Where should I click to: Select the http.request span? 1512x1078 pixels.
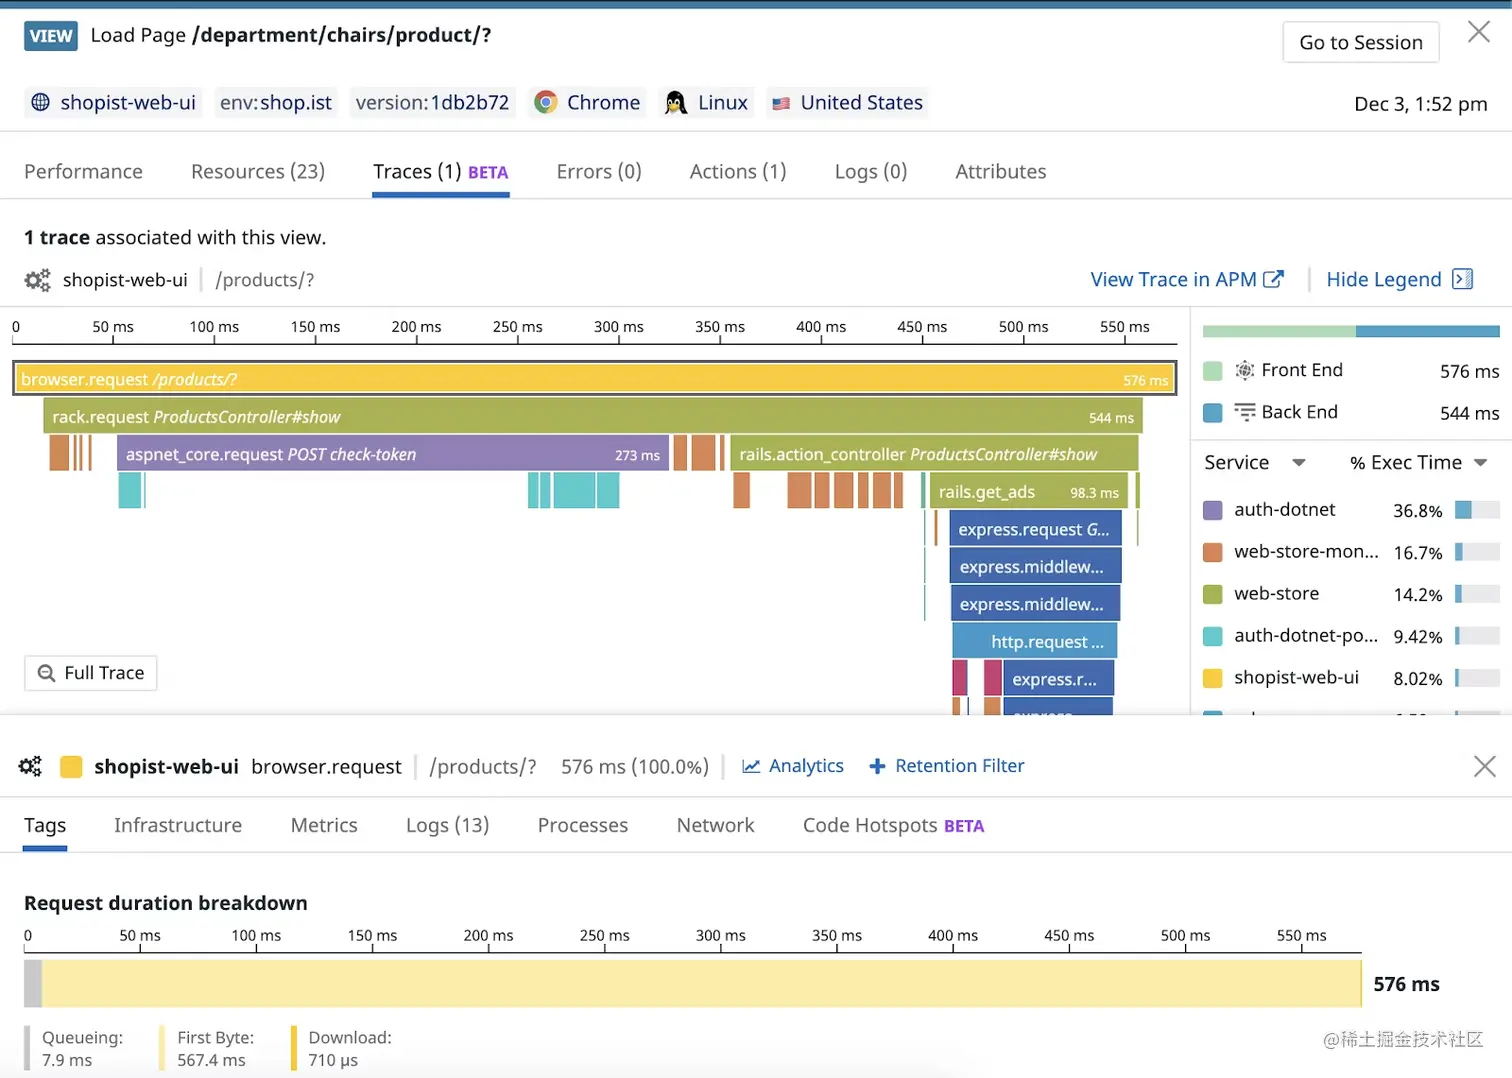pyautogui.click(x=1034, y=641)
